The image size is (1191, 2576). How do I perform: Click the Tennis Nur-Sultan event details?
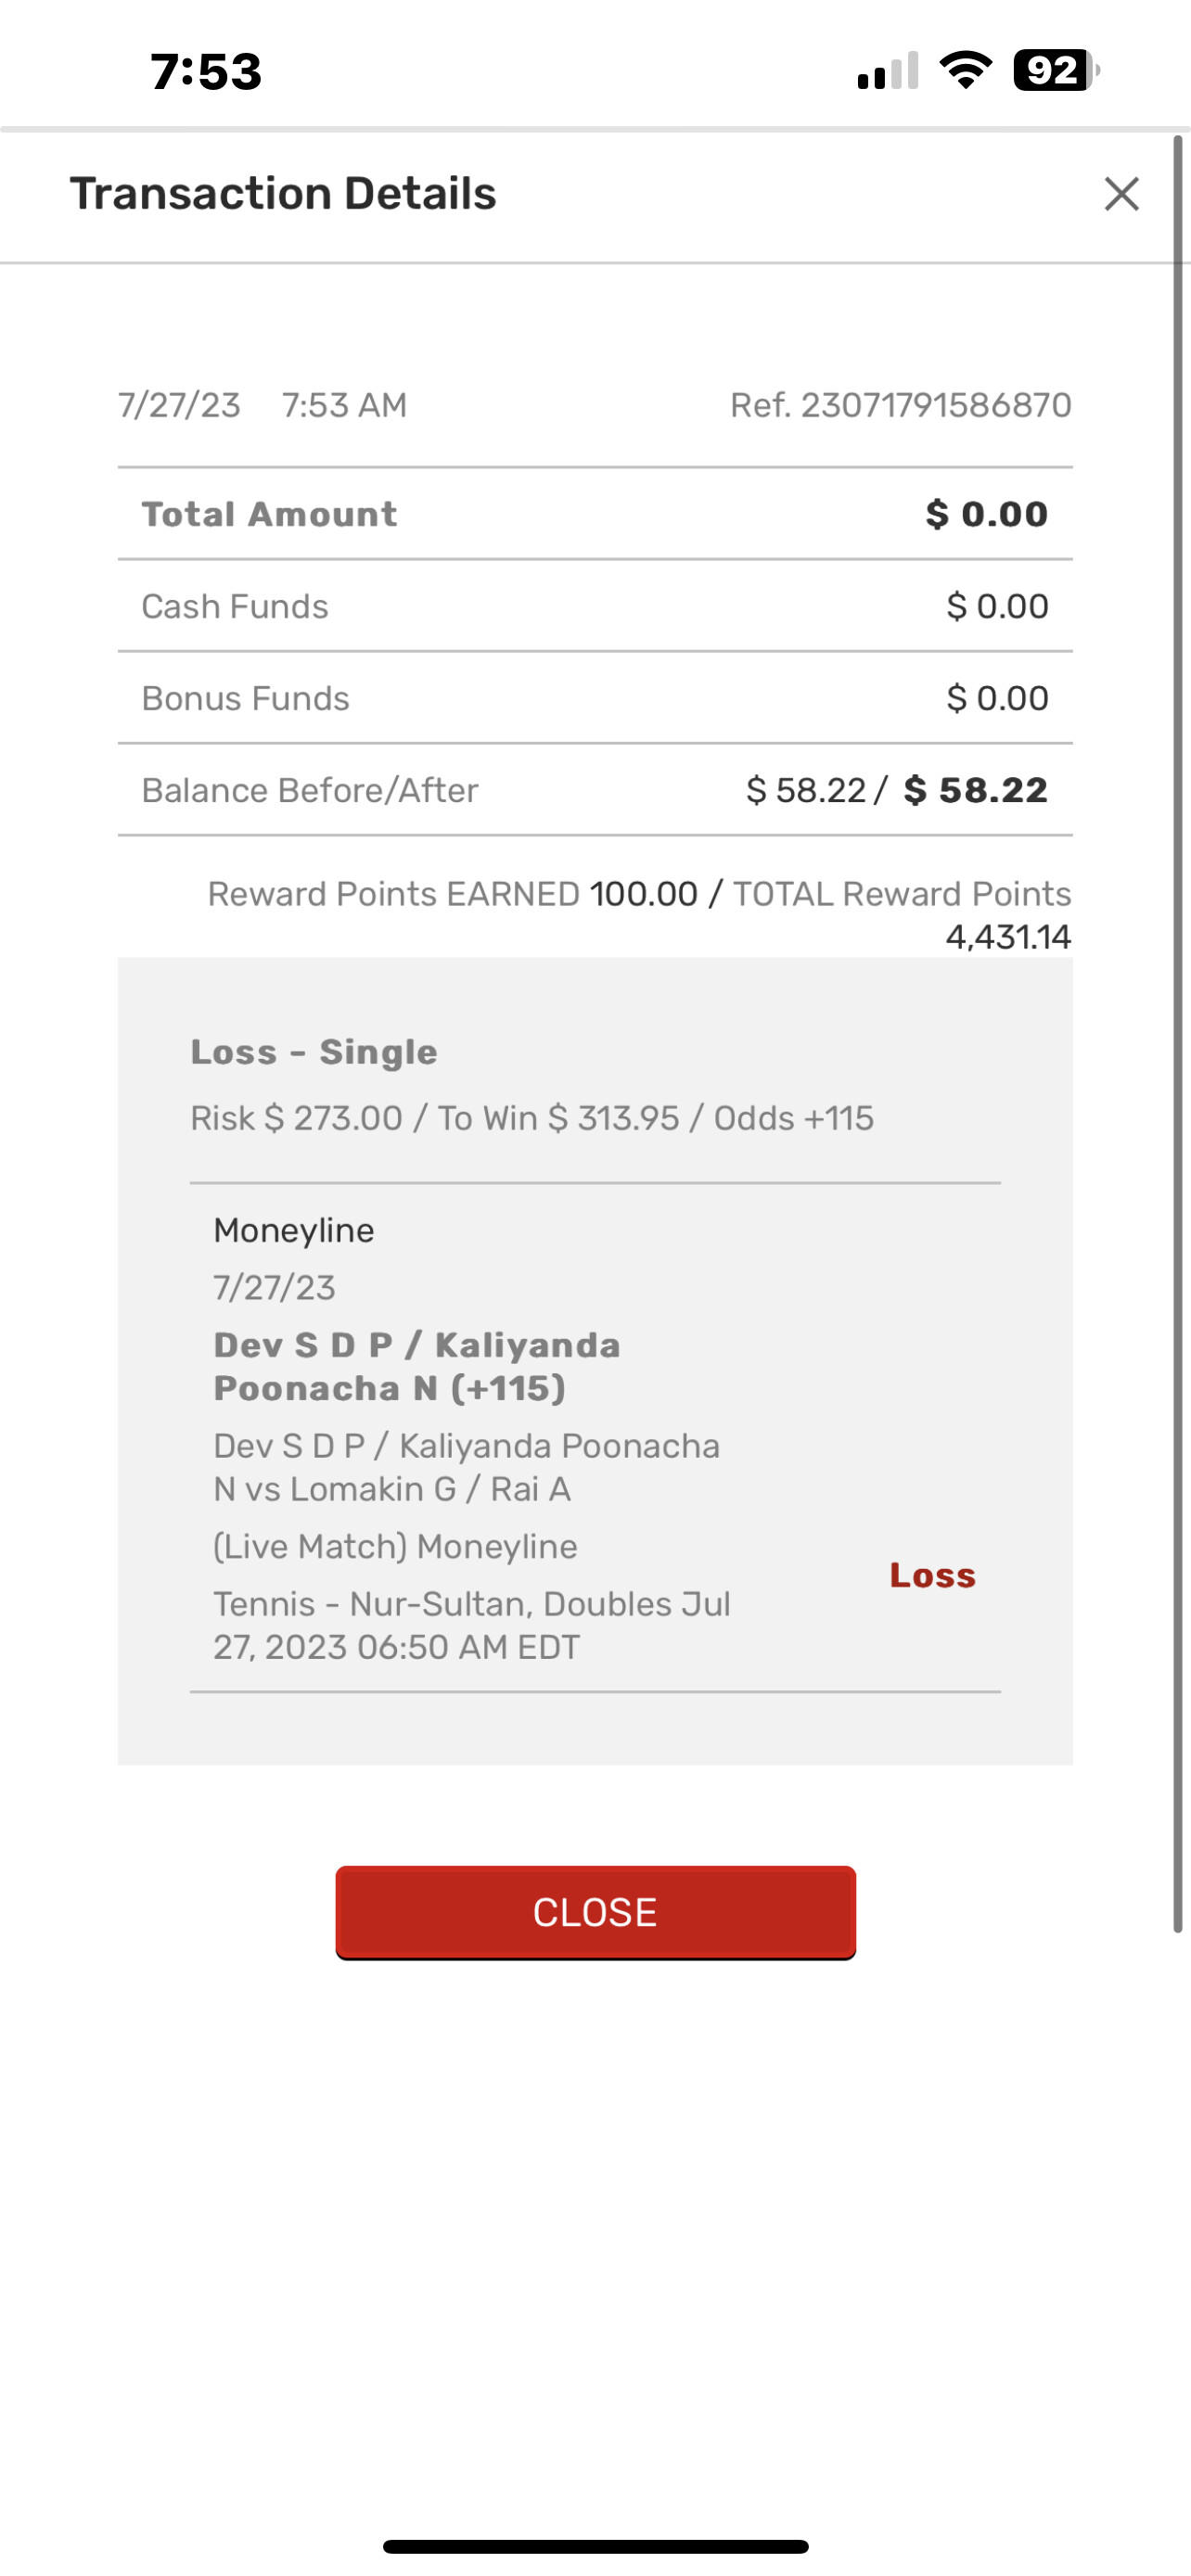[x=471, y=1625]
